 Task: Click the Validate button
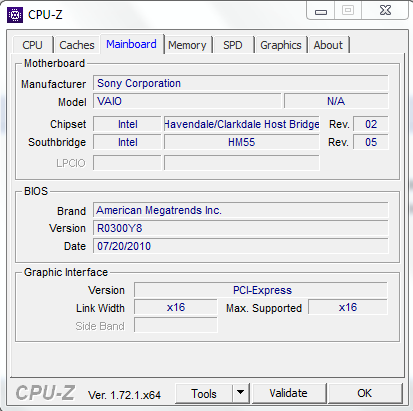288,394
